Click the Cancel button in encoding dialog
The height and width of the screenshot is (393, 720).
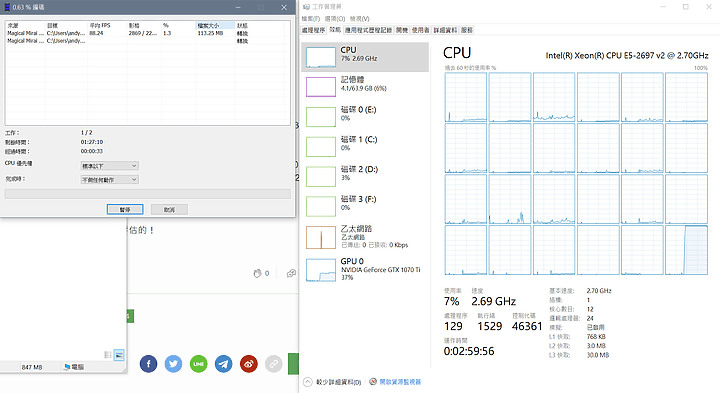coord(169,209)
